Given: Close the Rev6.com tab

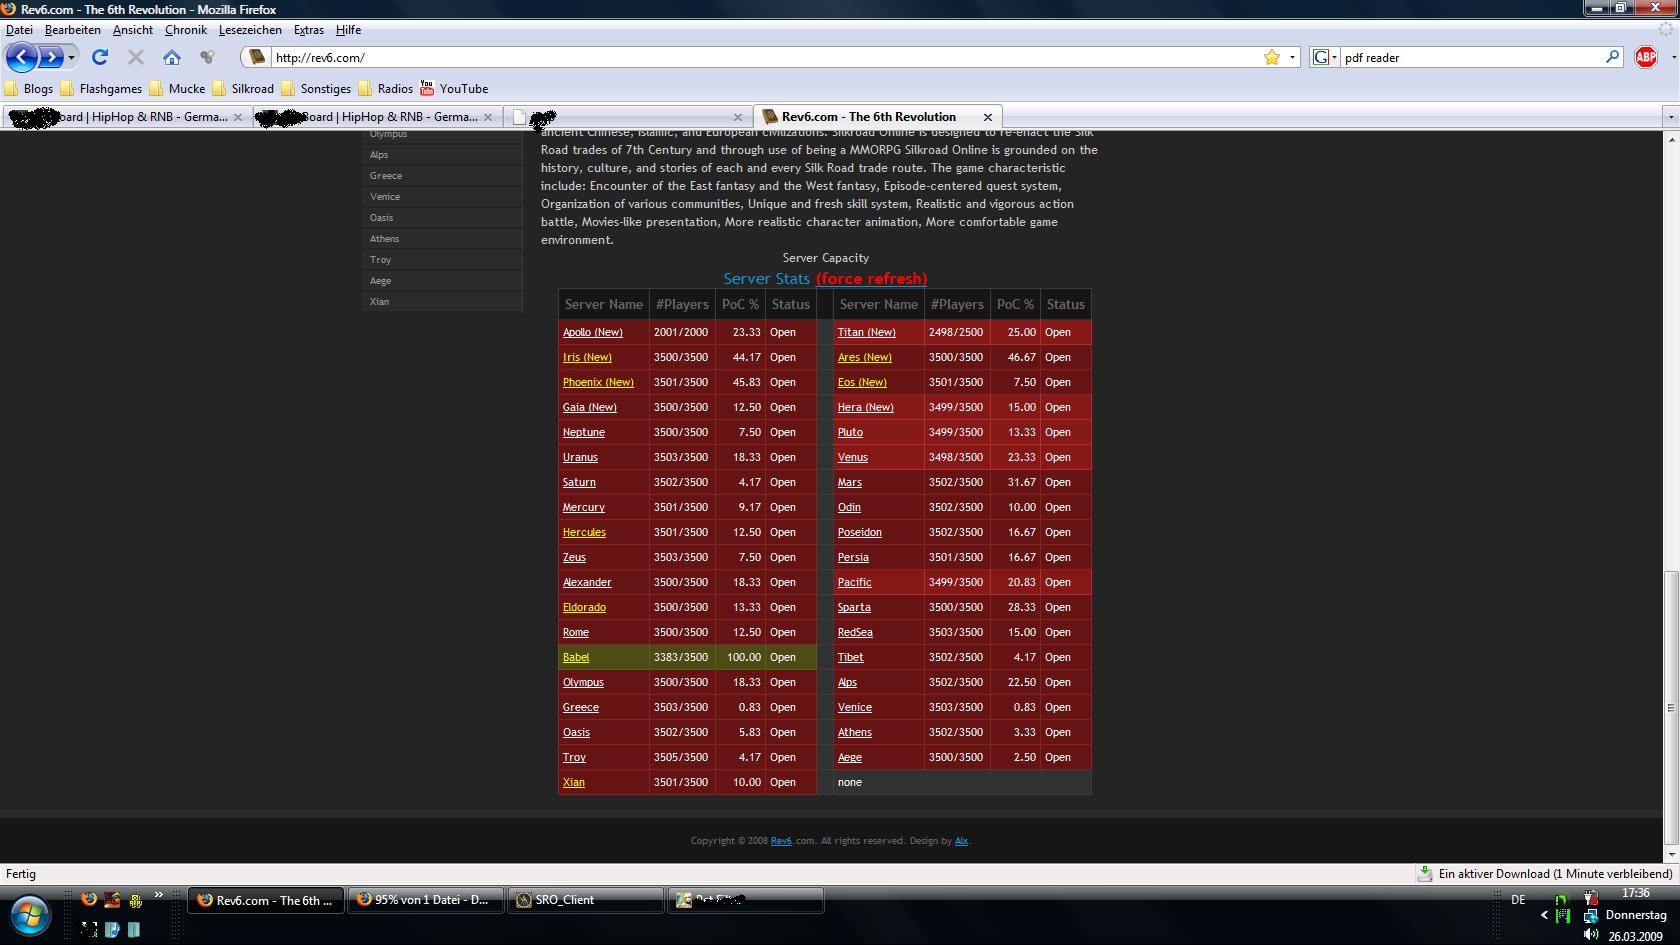Looking at the screenshot, I should coord(988,117).
